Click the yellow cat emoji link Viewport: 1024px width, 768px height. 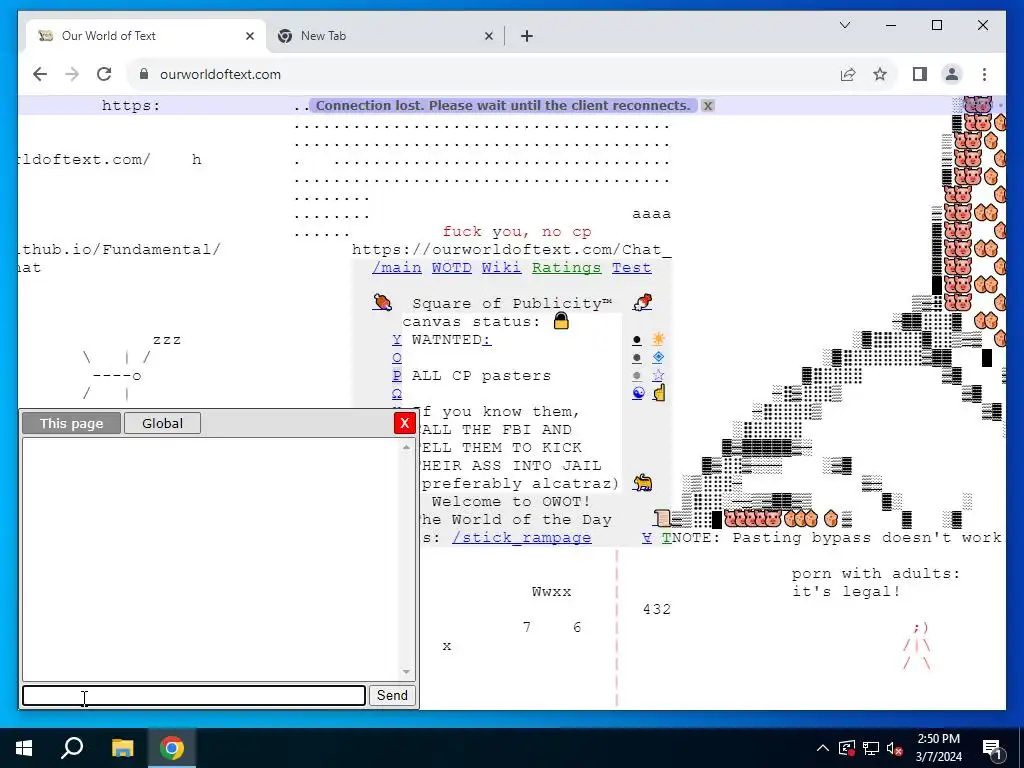coord(643,483)
